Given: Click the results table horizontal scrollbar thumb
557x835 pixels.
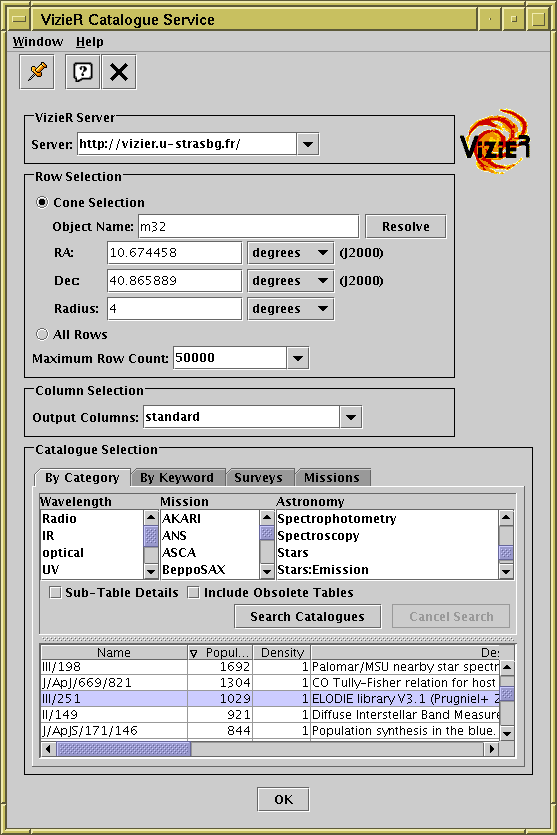Looking at the screenshot, I should (124, 749).
